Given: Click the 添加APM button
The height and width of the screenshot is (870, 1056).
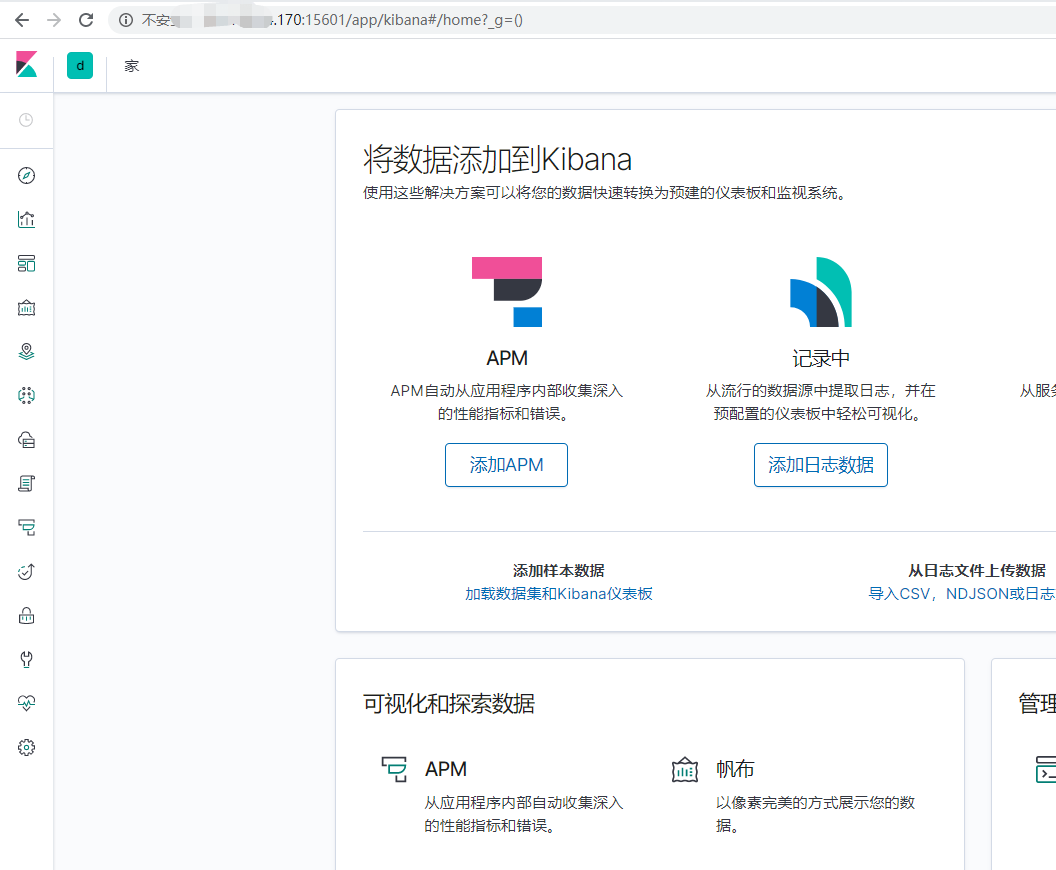Looking at the screenshot, I should (x=506, y=465).
